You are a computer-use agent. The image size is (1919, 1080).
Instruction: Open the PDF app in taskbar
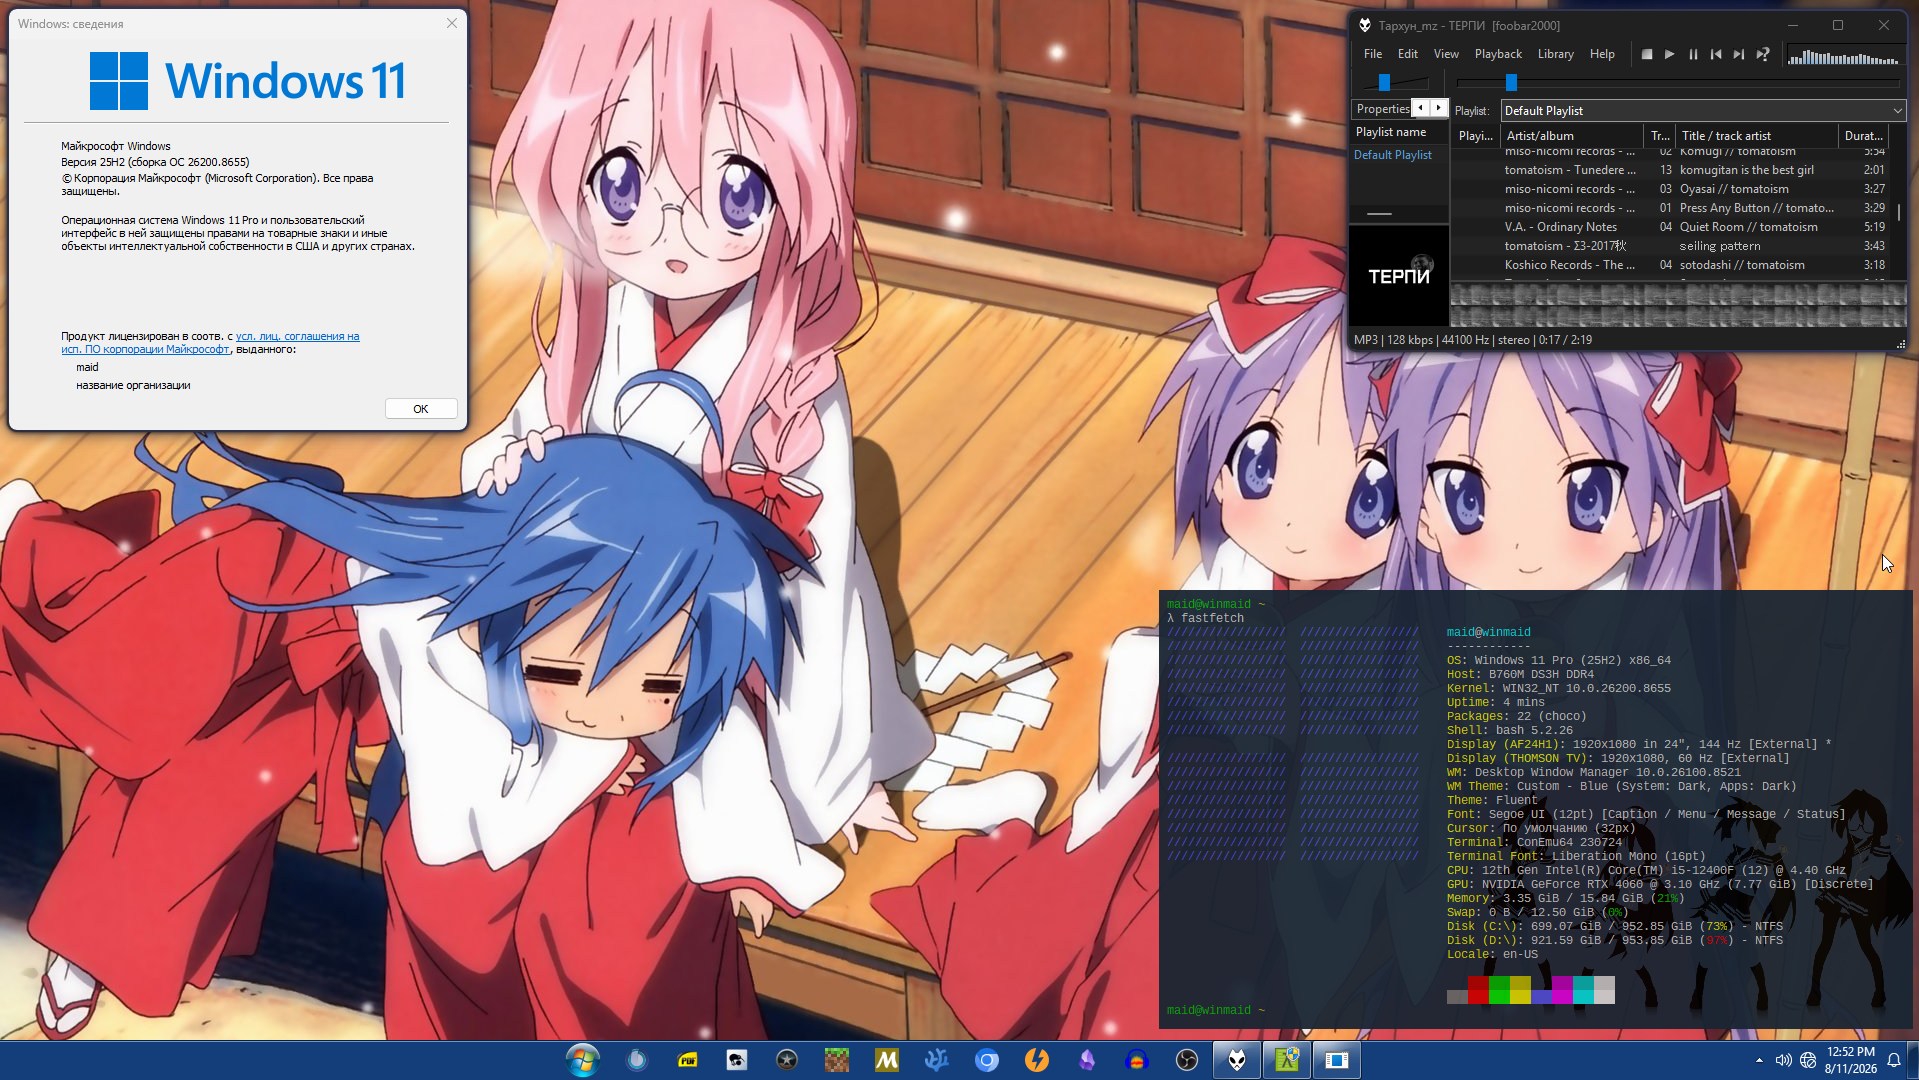coord(687,1060)
